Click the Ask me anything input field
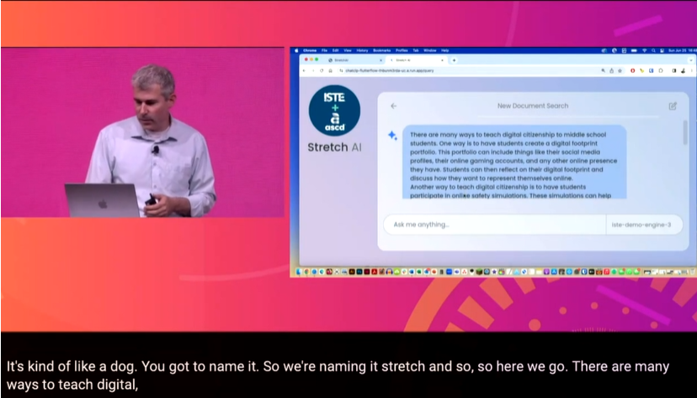This screenshot has width=697, height=398. (494, 225)
